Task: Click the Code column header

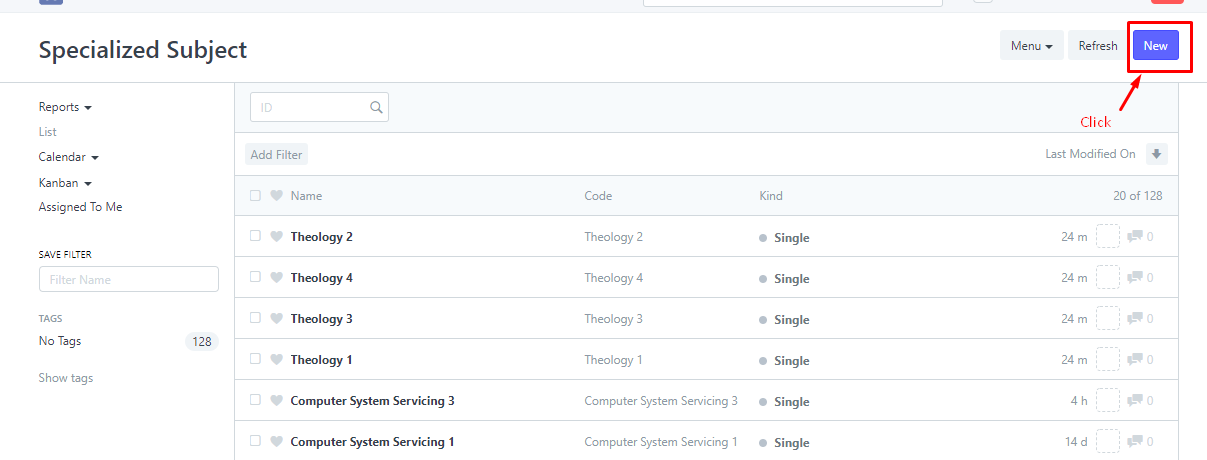Action: 598,196
